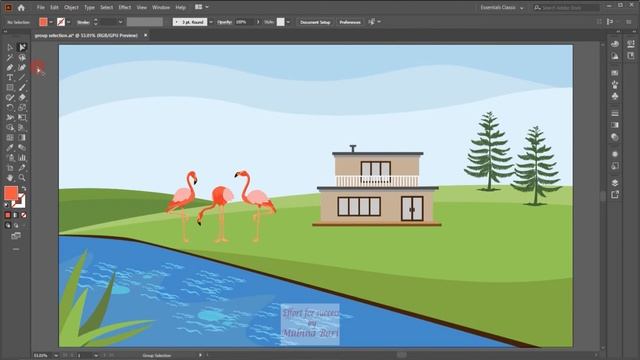Open the stroke color dropdown in Control bar
Image resolution: width=640 pixels, height=360 pixels.
[x=69, y=22]
